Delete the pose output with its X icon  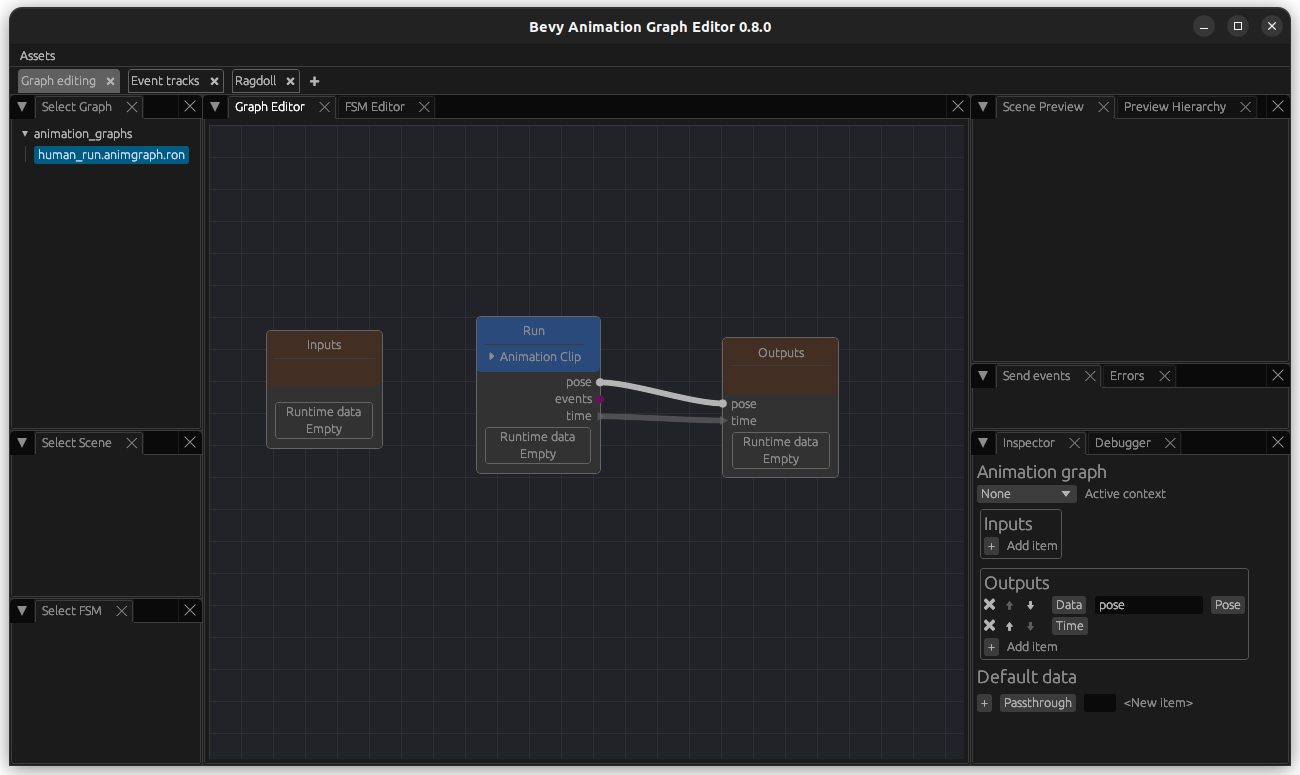[x=989, y=604]
